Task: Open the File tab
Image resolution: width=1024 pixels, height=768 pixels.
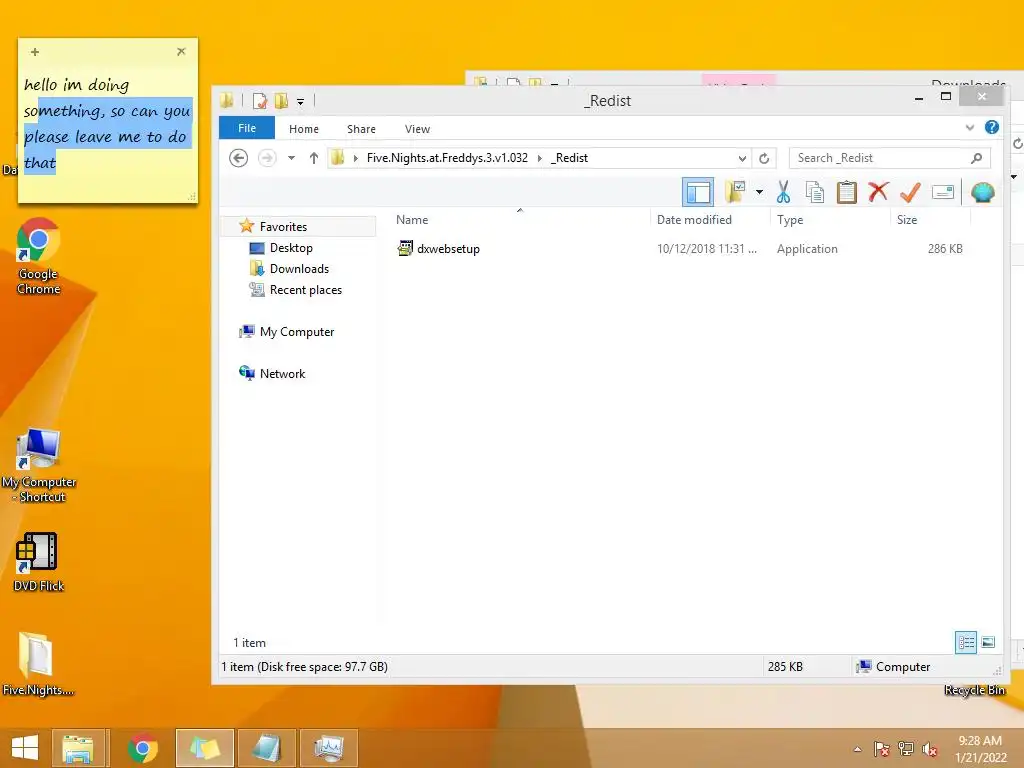Action: pos(247,128)
